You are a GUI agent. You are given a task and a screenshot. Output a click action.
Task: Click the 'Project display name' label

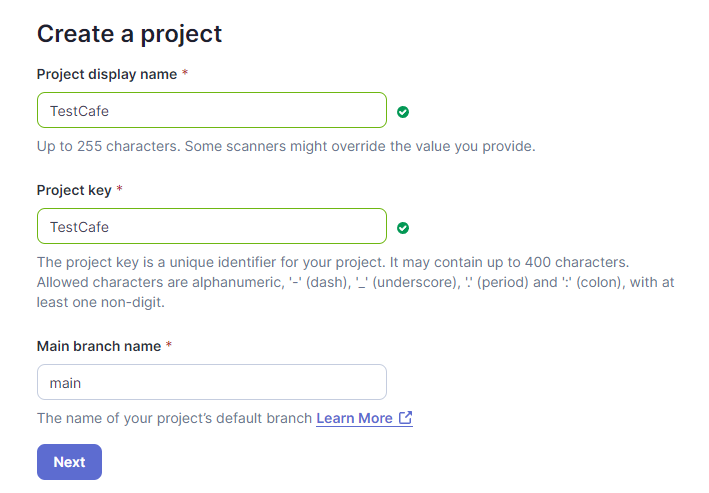tap(107, 74)
